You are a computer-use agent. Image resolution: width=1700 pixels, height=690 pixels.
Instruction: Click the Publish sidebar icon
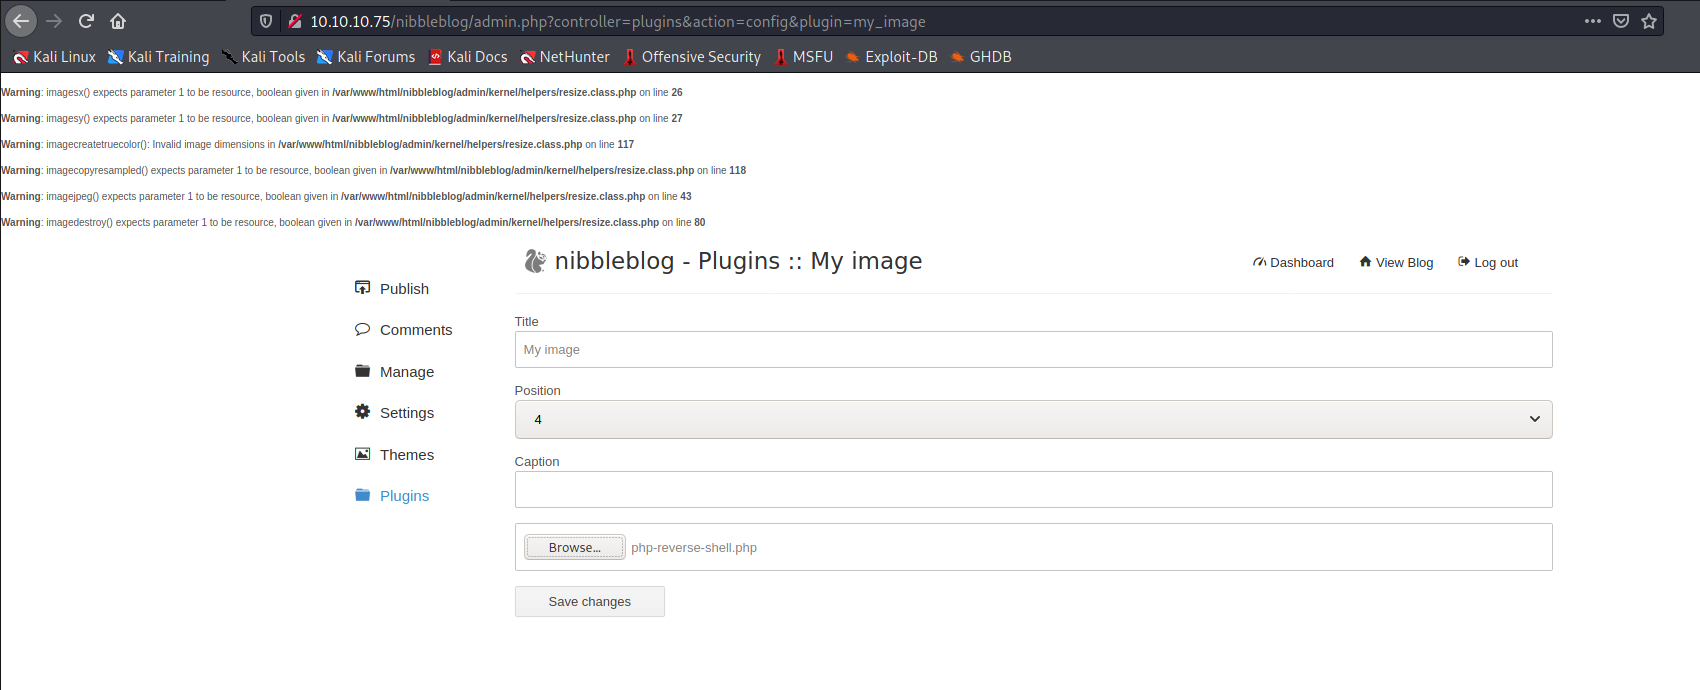pyautogui.click(x=362, y=288)
